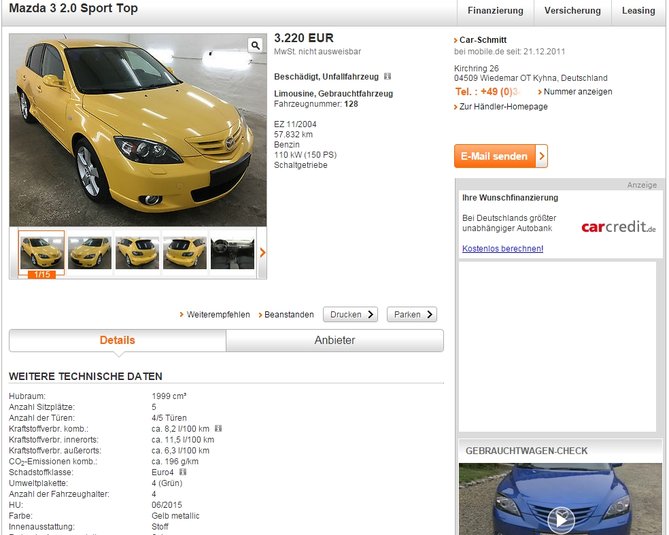669x535 pixels.
Task: Click the Beanstanden link
Action: (x=289, y=314)
